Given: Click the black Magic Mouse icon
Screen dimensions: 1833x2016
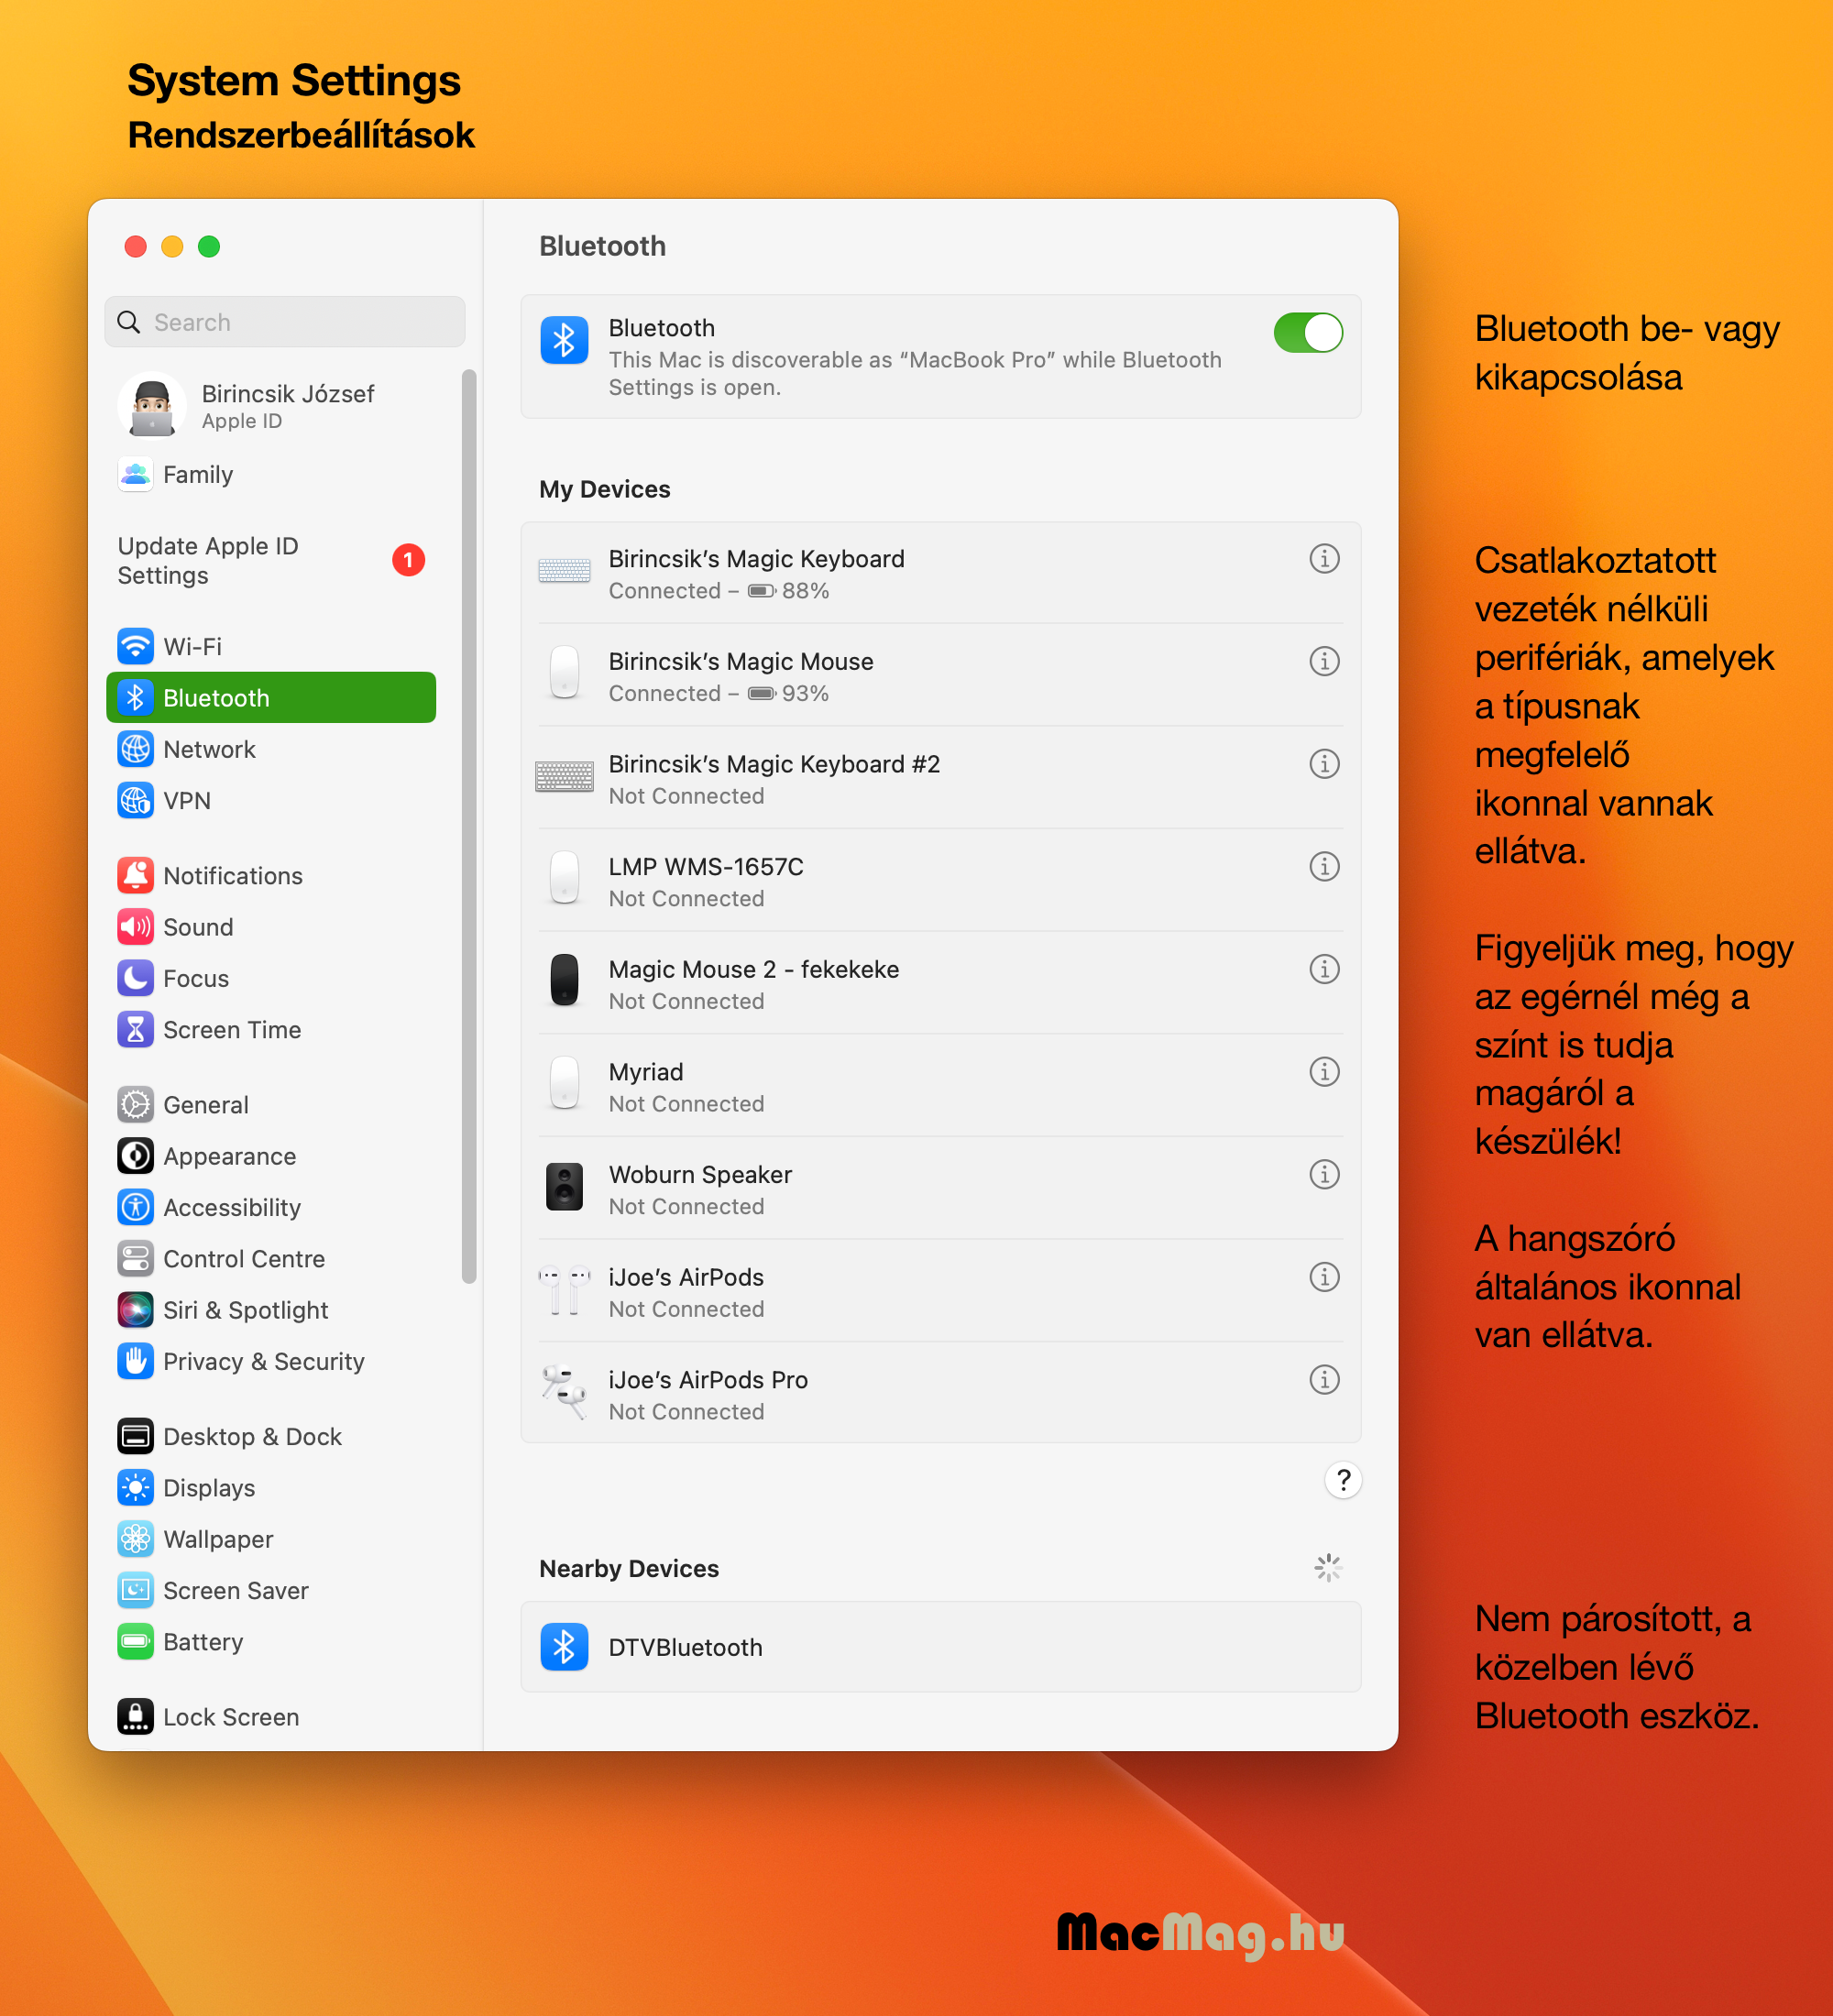Looking at the screenshot, I should pos(564,979).
